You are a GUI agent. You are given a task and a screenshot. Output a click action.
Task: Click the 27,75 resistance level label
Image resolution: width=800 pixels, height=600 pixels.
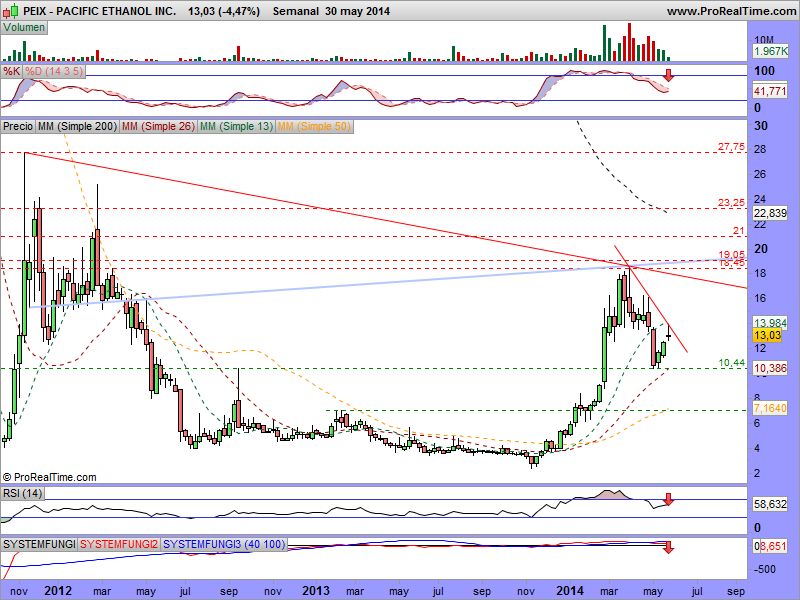coord(731,147)
